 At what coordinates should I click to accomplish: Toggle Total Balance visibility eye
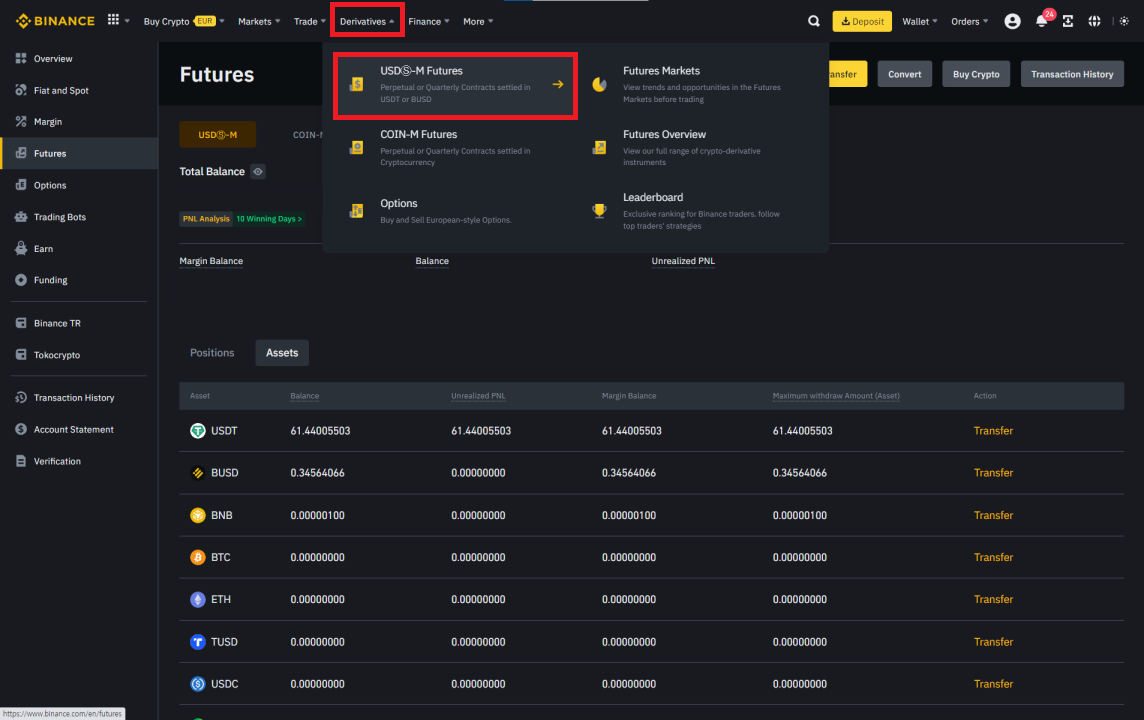click(x=258, y=171)
